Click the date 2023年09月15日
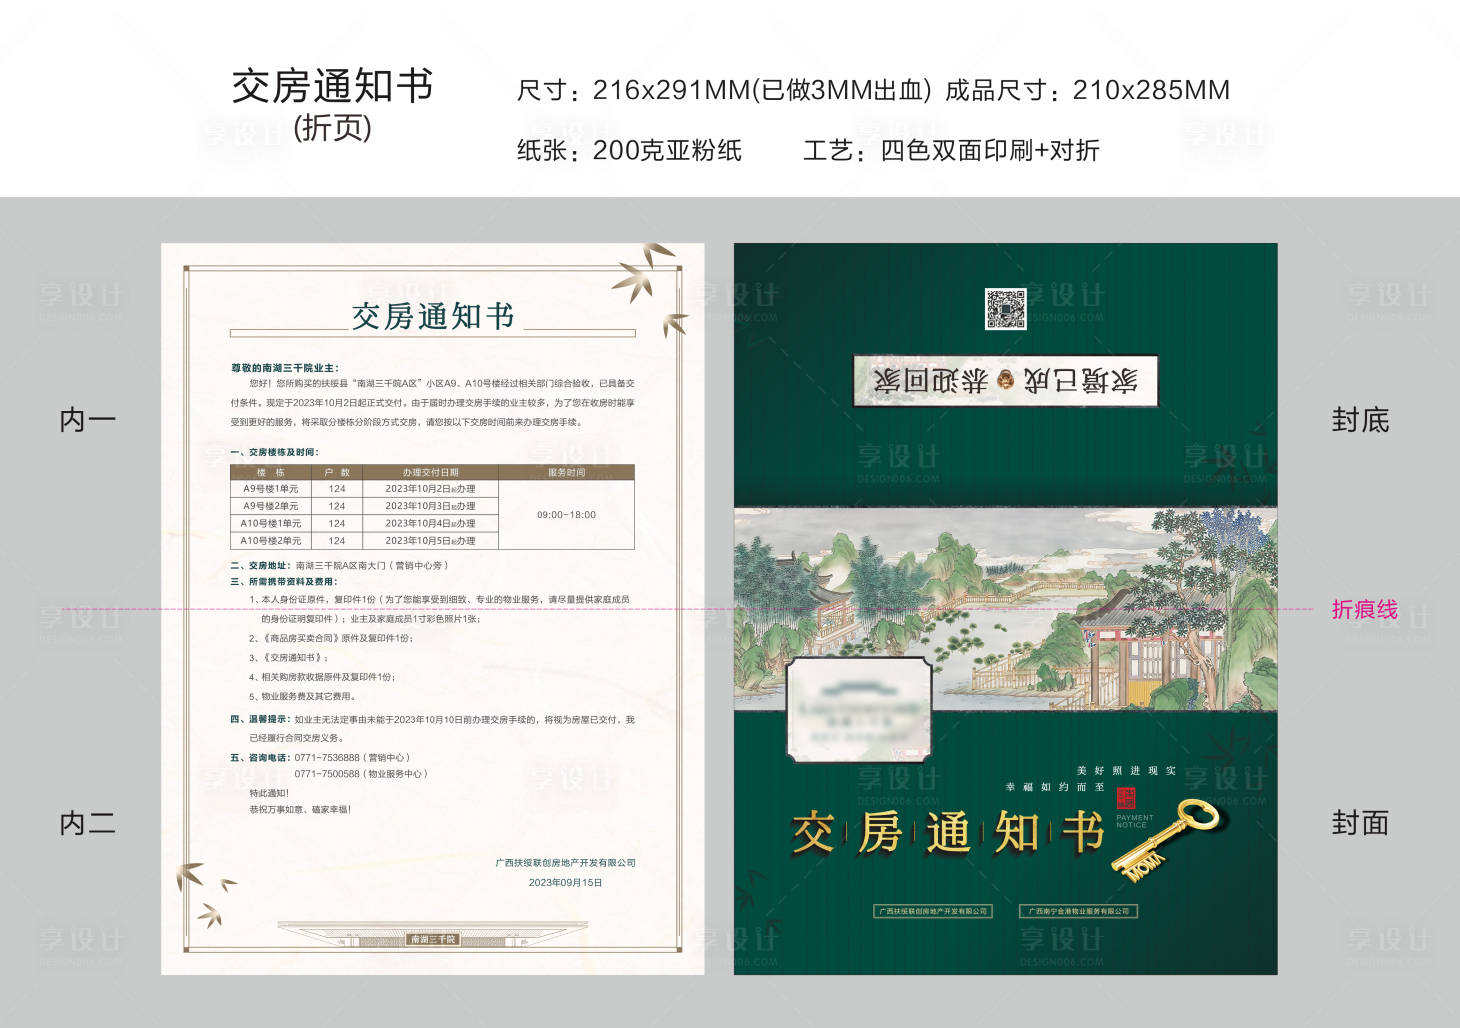This screenshot has height=1028, width=1460. (x=565, y=882)
